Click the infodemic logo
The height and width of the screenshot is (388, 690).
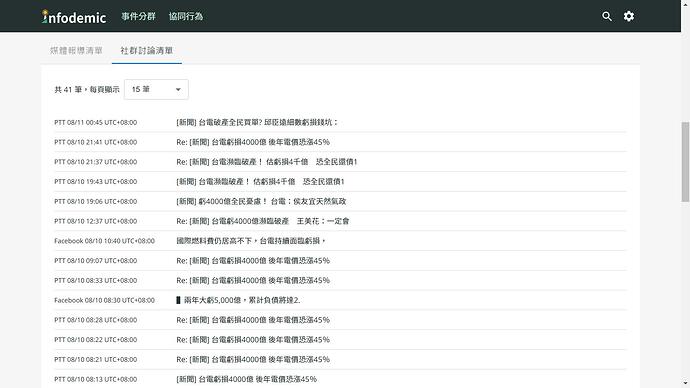[74, 17]
